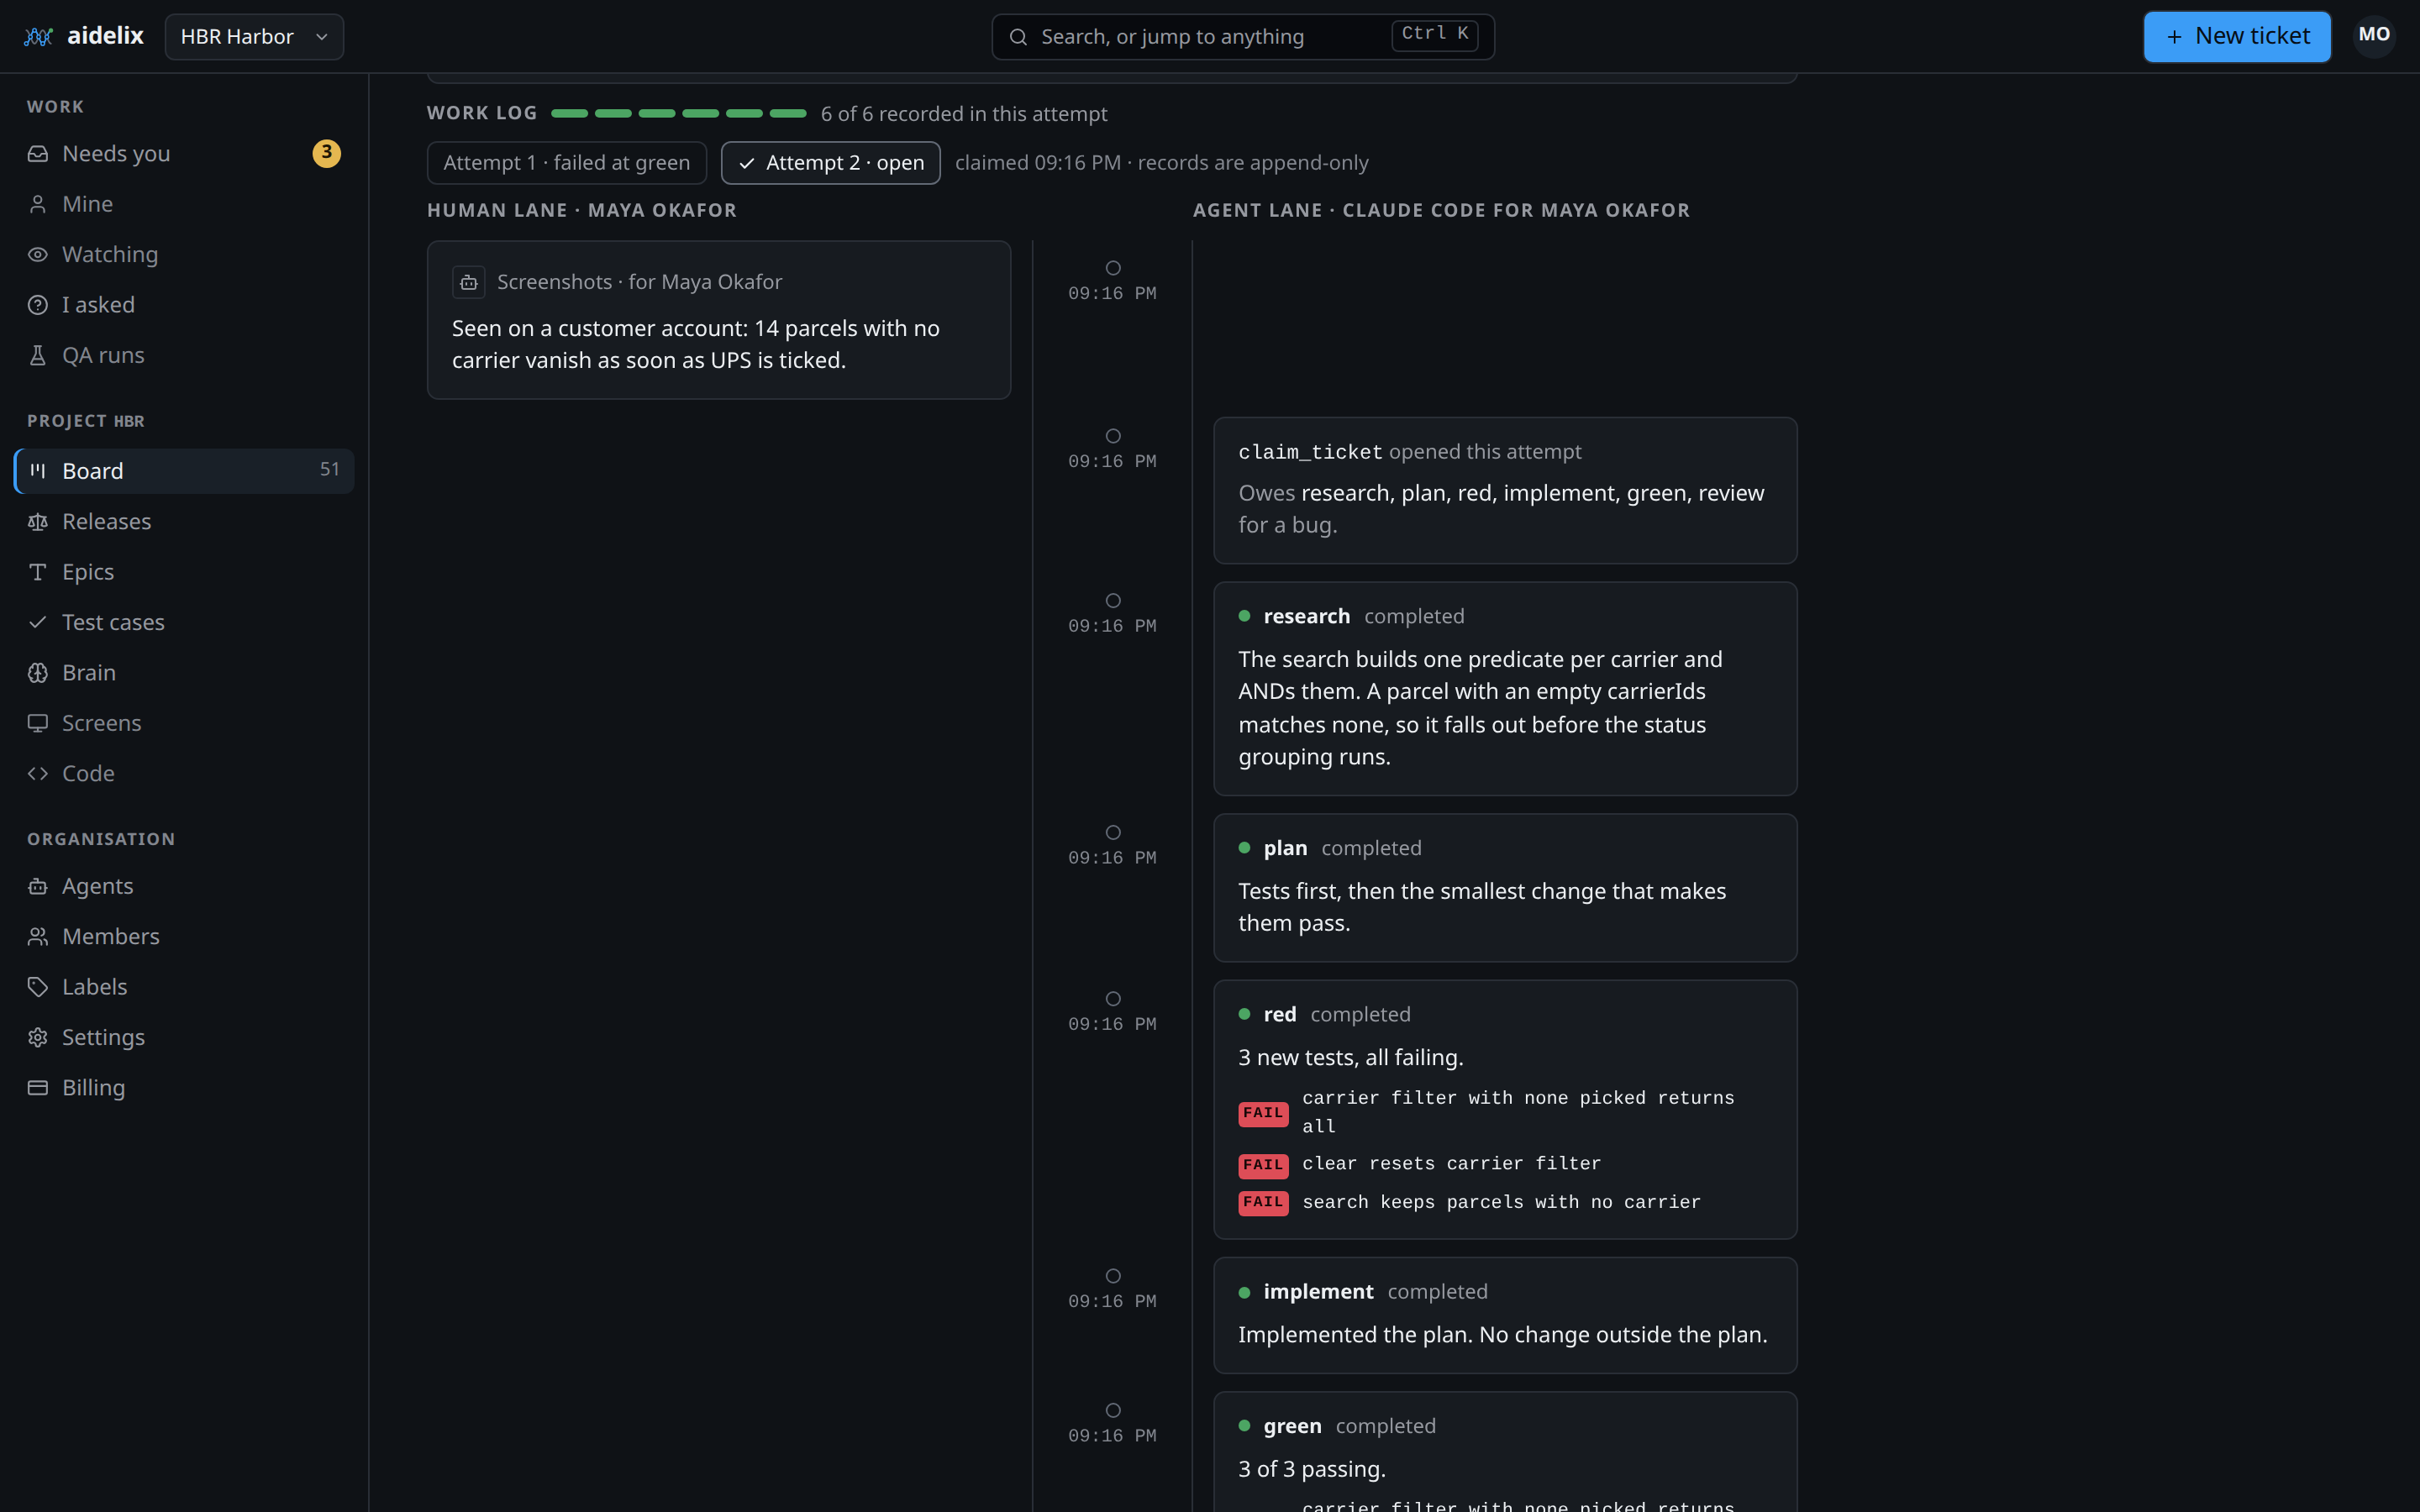
Task: Click the first work log progress segment
Action: click(569, 114)
